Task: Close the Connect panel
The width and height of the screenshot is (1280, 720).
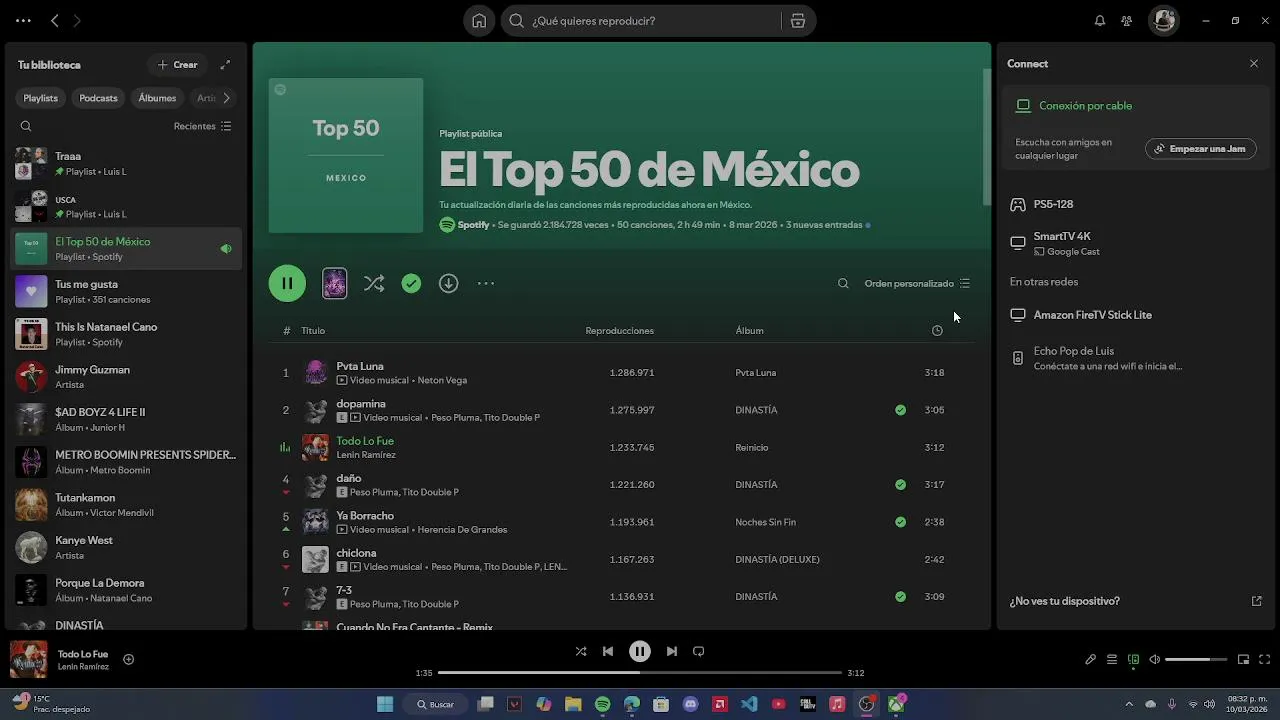Action: pos(1254,64)
